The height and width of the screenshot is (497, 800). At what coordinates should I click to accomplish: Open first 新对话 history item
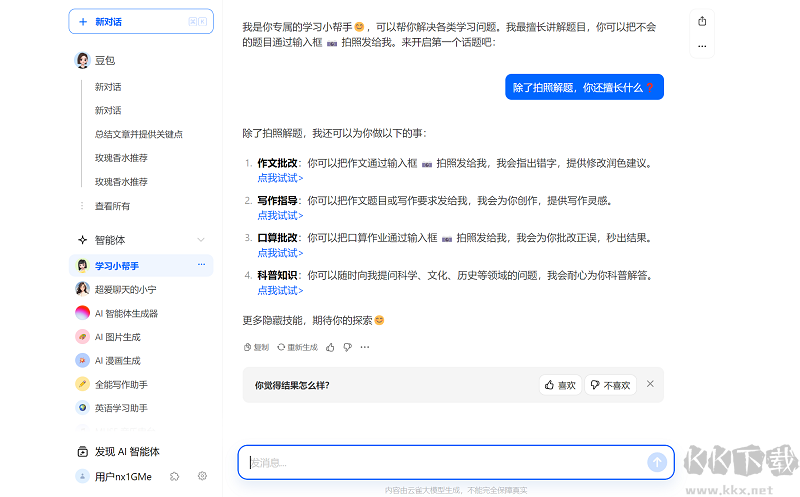[x=108, y=87]
